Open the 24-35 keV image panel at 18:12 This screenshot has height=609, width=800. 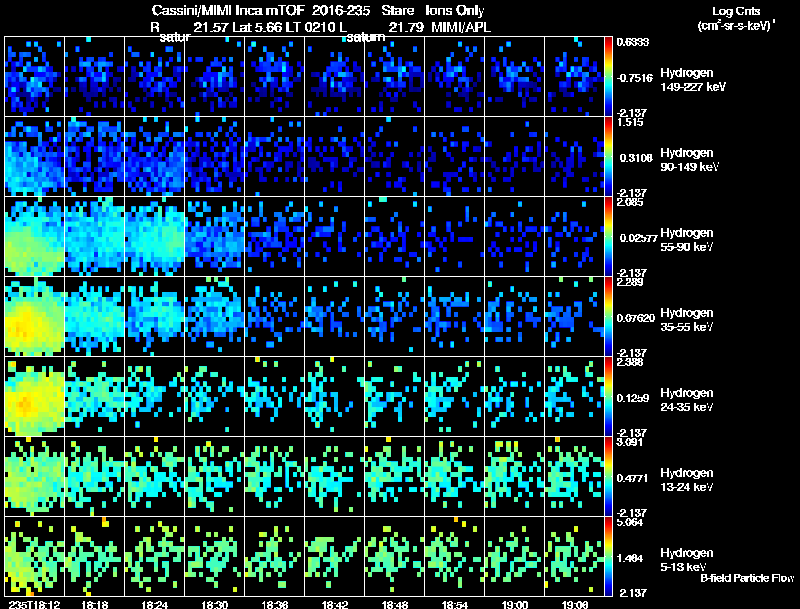click(34, 396)
